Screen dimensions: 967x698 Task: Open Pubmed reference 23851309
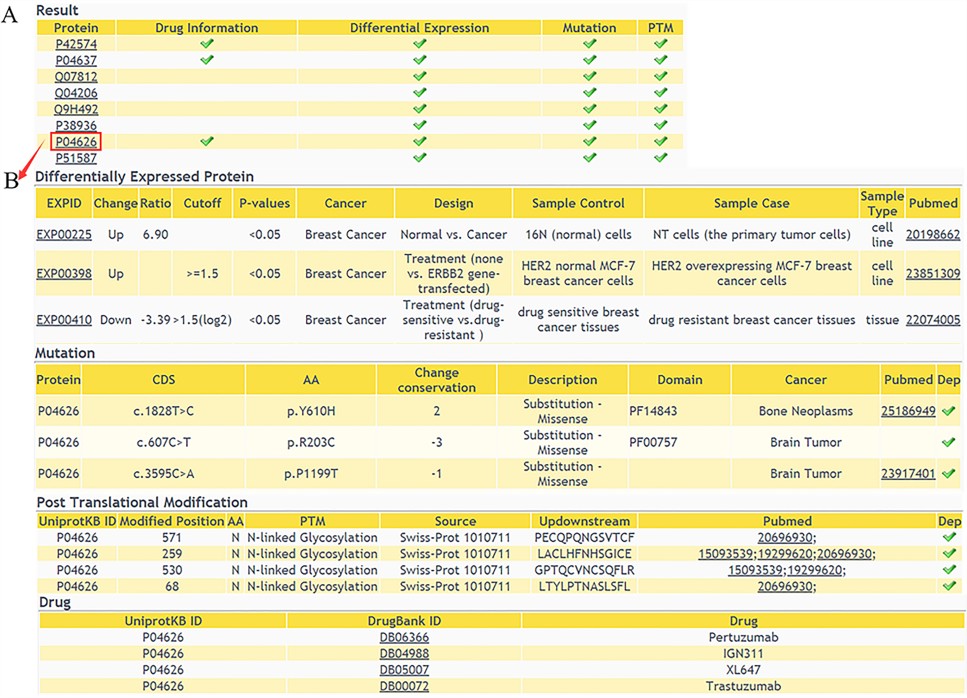[932, 274]
